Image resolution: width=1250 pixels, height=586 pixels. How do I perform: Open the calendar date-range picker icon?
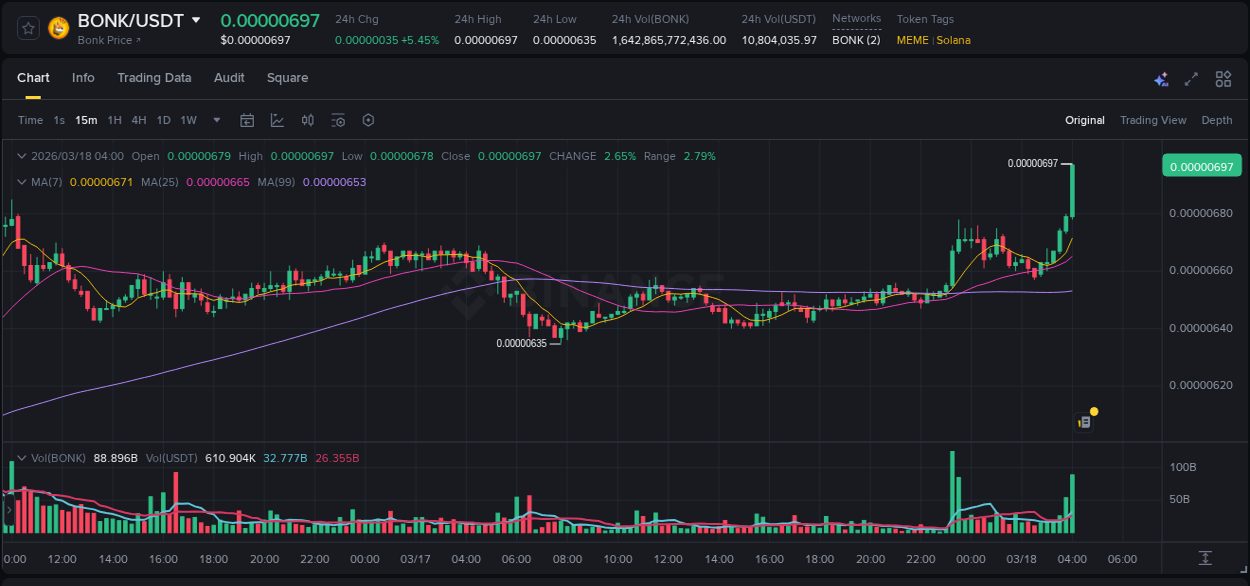tap(247, 120)
